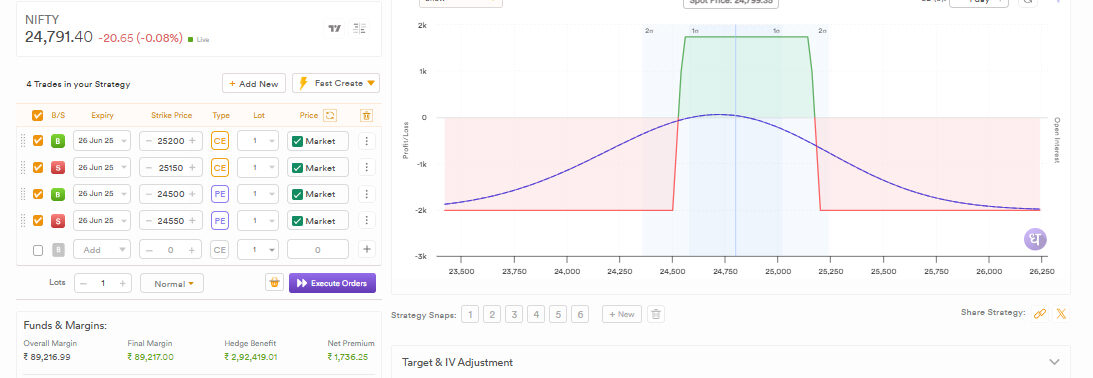1093x378 pixels.
Task: Delete a strategy snap with its trash icon
Action: [655, 314]
